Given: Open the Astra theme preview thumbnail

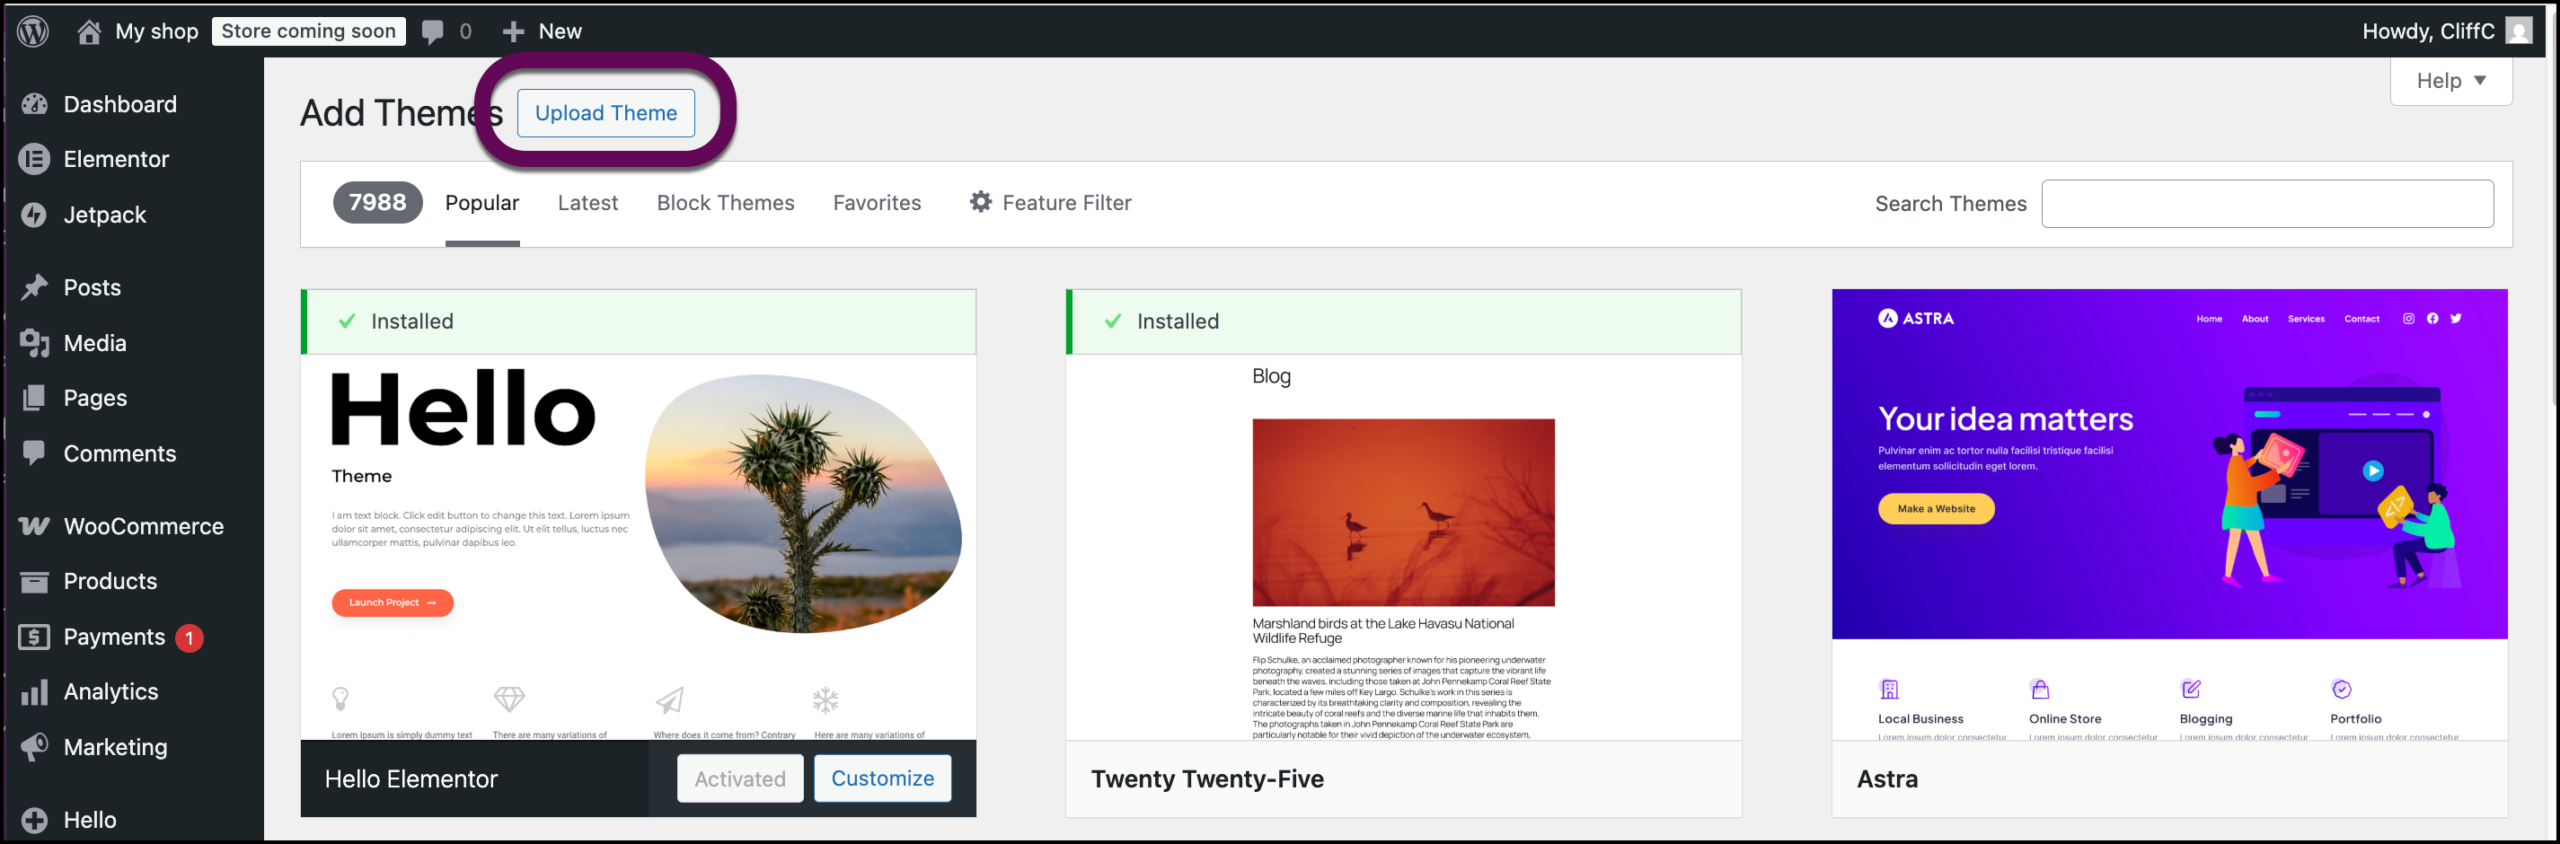Looking at the screenshot, I should pos(2170,515).
